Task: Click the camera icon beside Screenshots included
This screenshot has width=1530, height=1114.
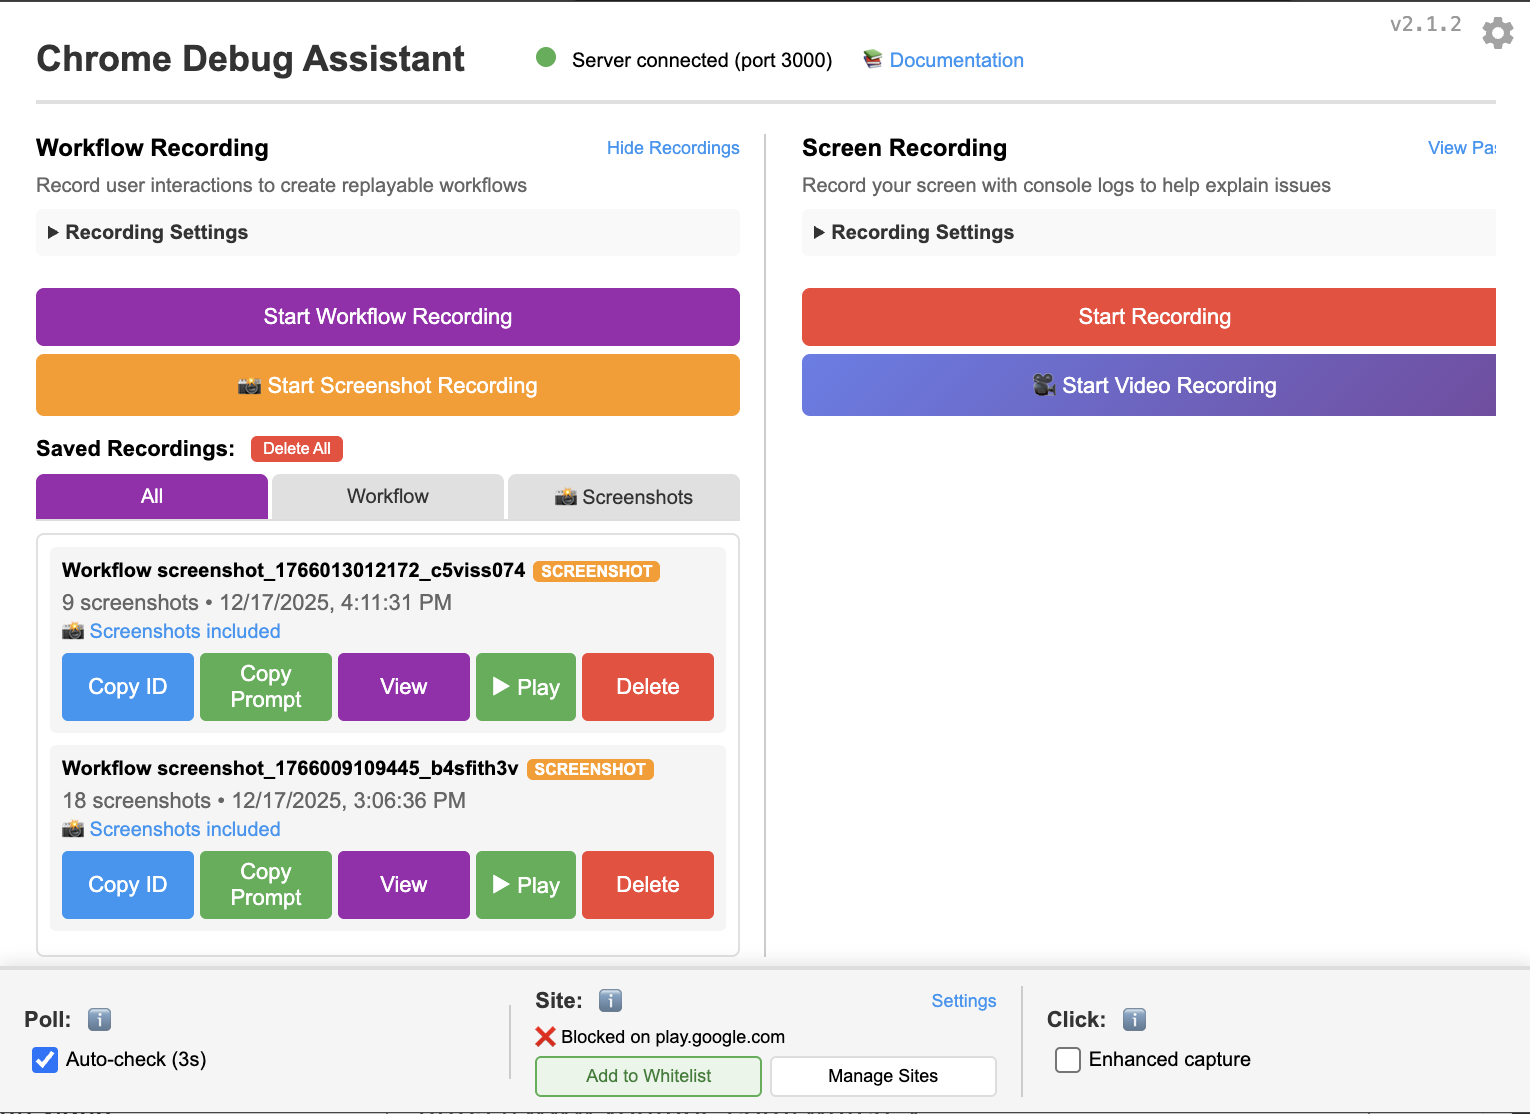Action: (72, 630)
